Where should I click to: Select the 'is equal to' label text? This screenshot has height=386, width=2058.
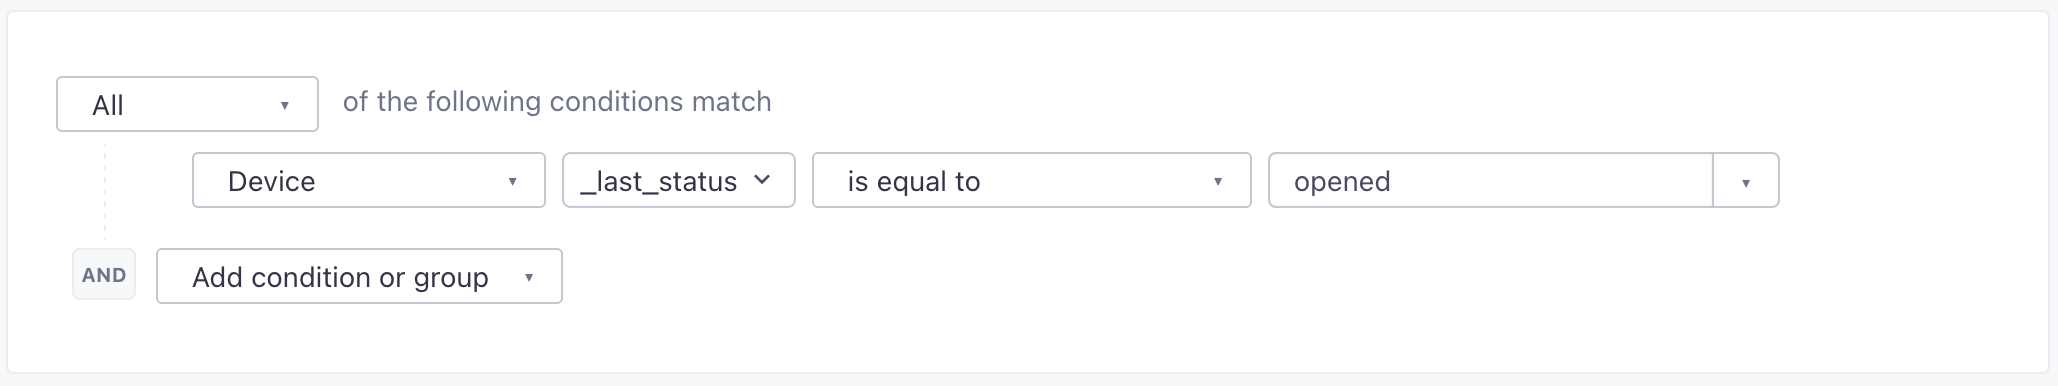click(x=914, y=181)
